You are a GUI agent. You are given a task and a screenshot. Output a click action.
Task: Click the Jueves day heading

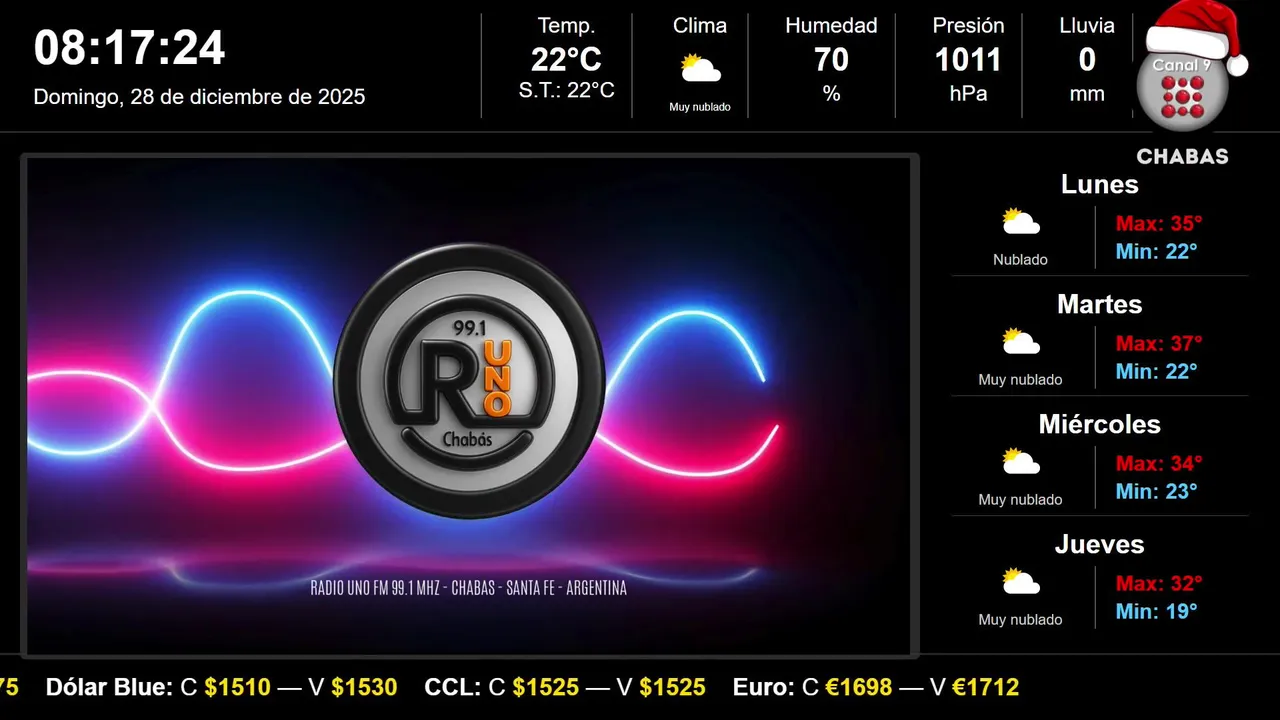[1100, 544]
